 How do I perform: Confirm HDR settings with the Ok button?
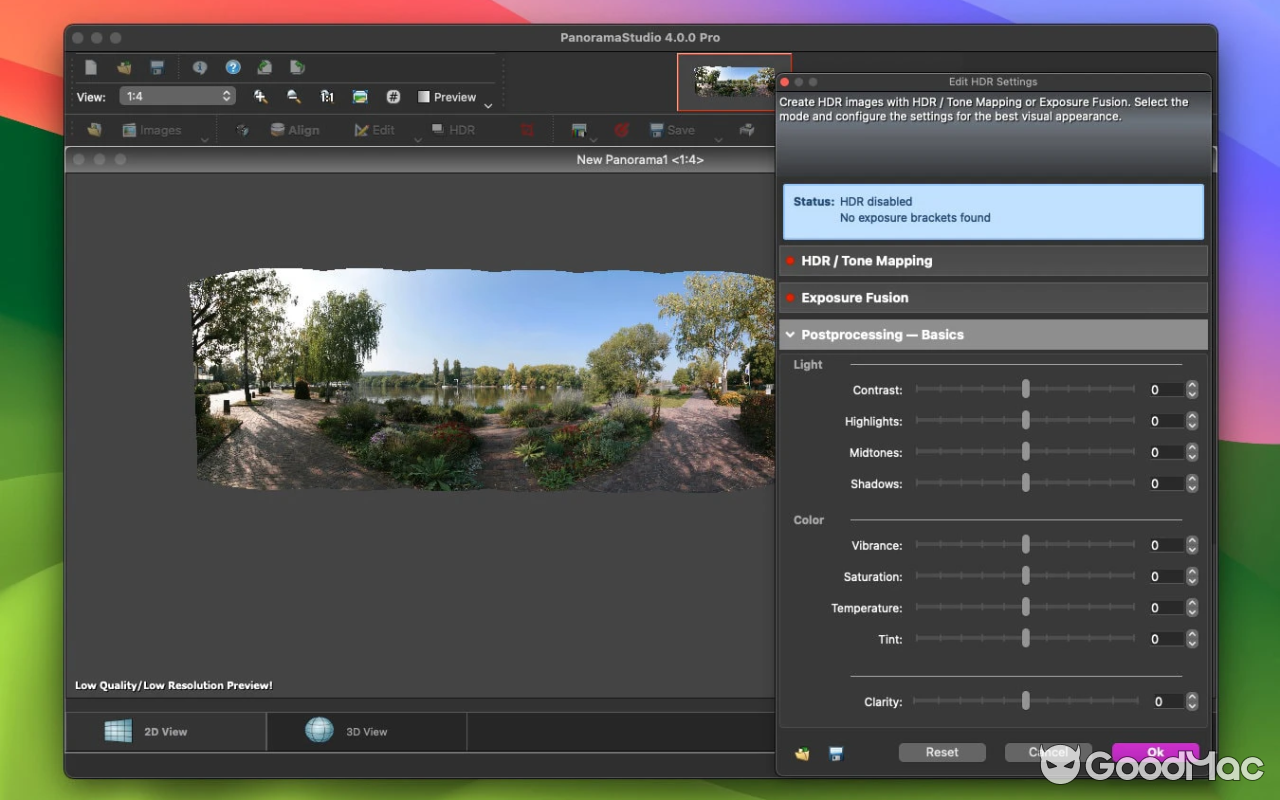point(1155,751)
